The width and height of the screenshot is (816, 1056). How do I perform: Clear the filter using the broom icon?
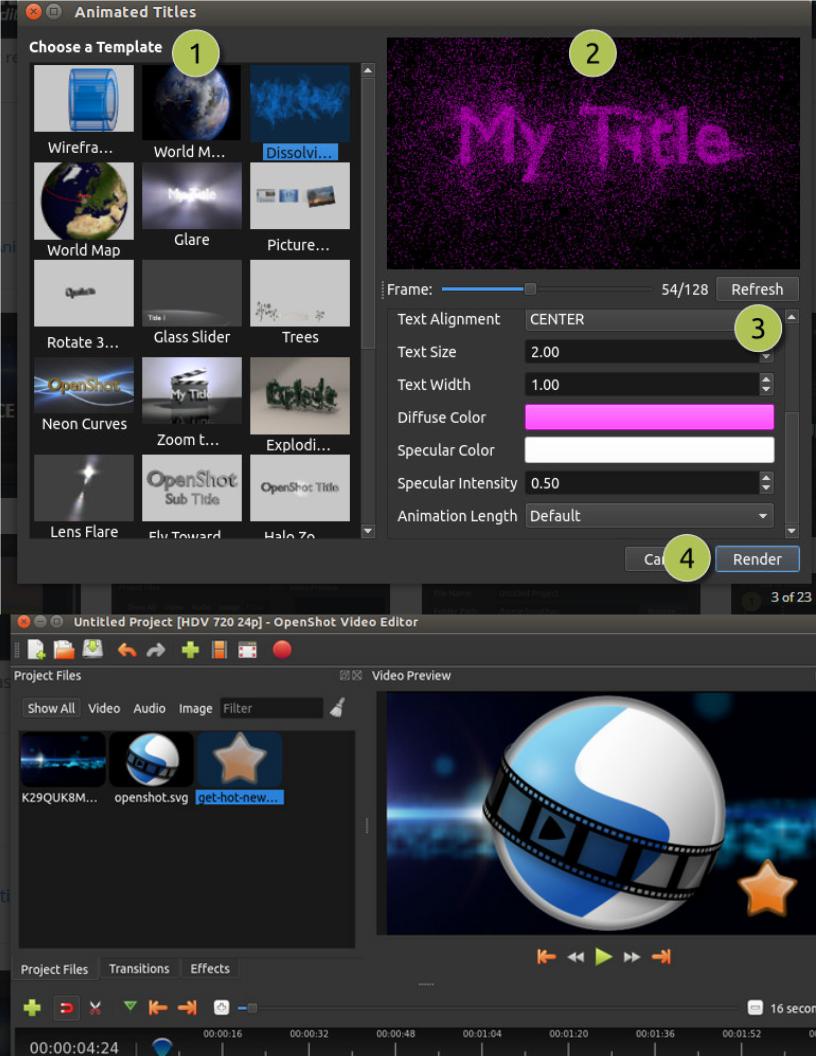(337, 708)
